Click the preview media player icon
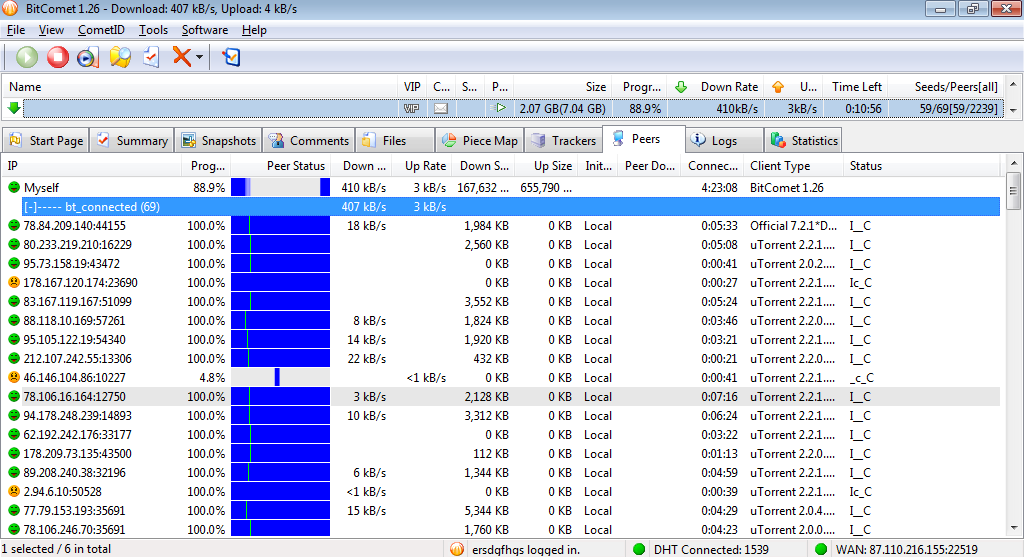 click(x=87, y=57)
